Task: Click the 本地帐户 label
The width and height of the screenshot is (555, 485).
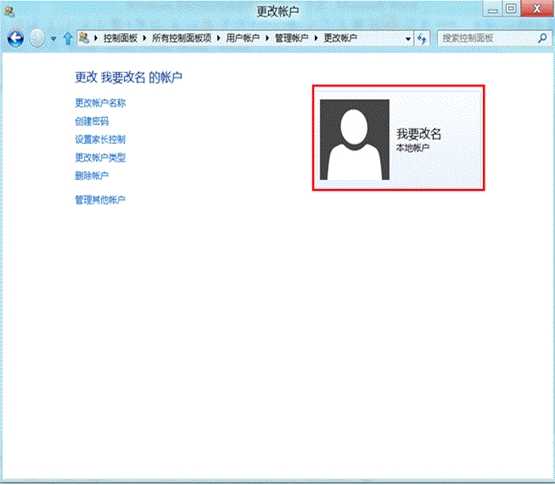Action: pyautogui.click(x=413, y=148)
